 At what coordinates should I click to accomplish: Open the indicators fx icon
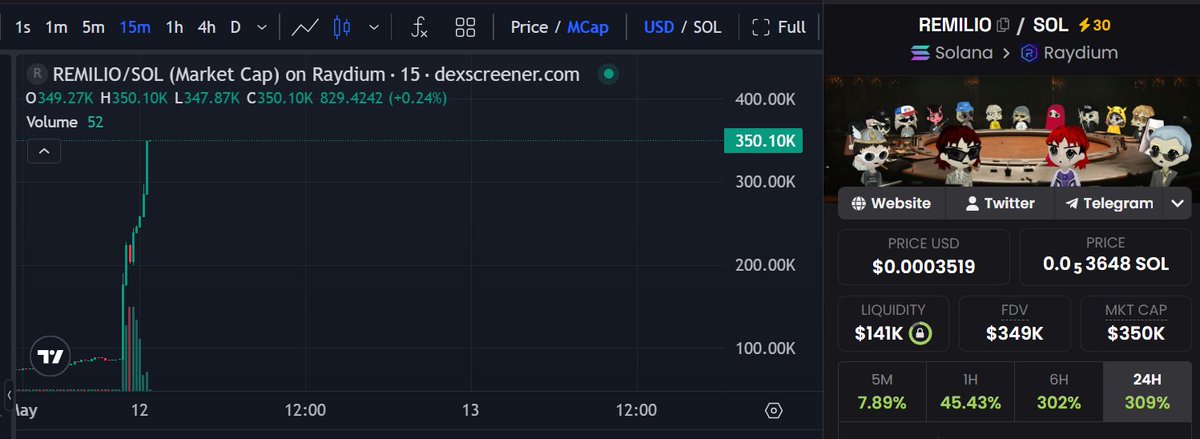click(x=420, y=27)
